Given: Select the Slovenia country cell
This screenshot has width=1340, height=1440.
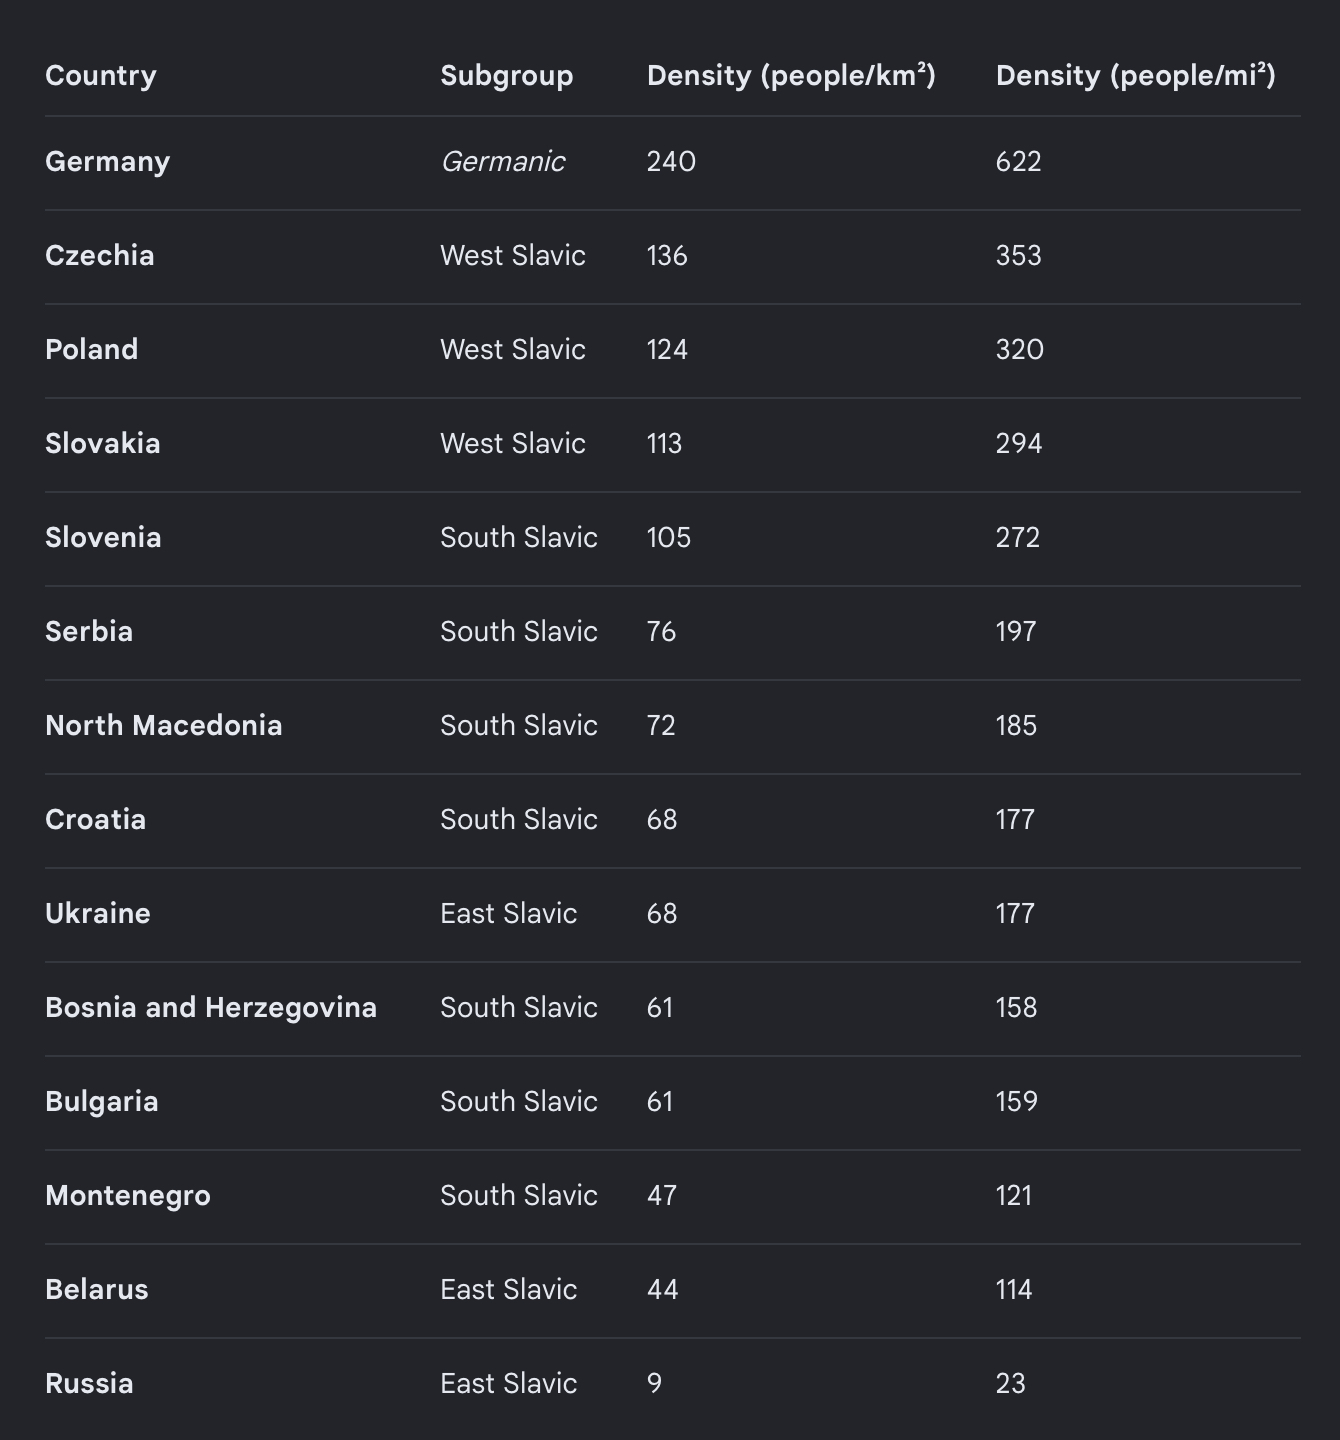Looking at the screenshot, I should pos(103,538).
